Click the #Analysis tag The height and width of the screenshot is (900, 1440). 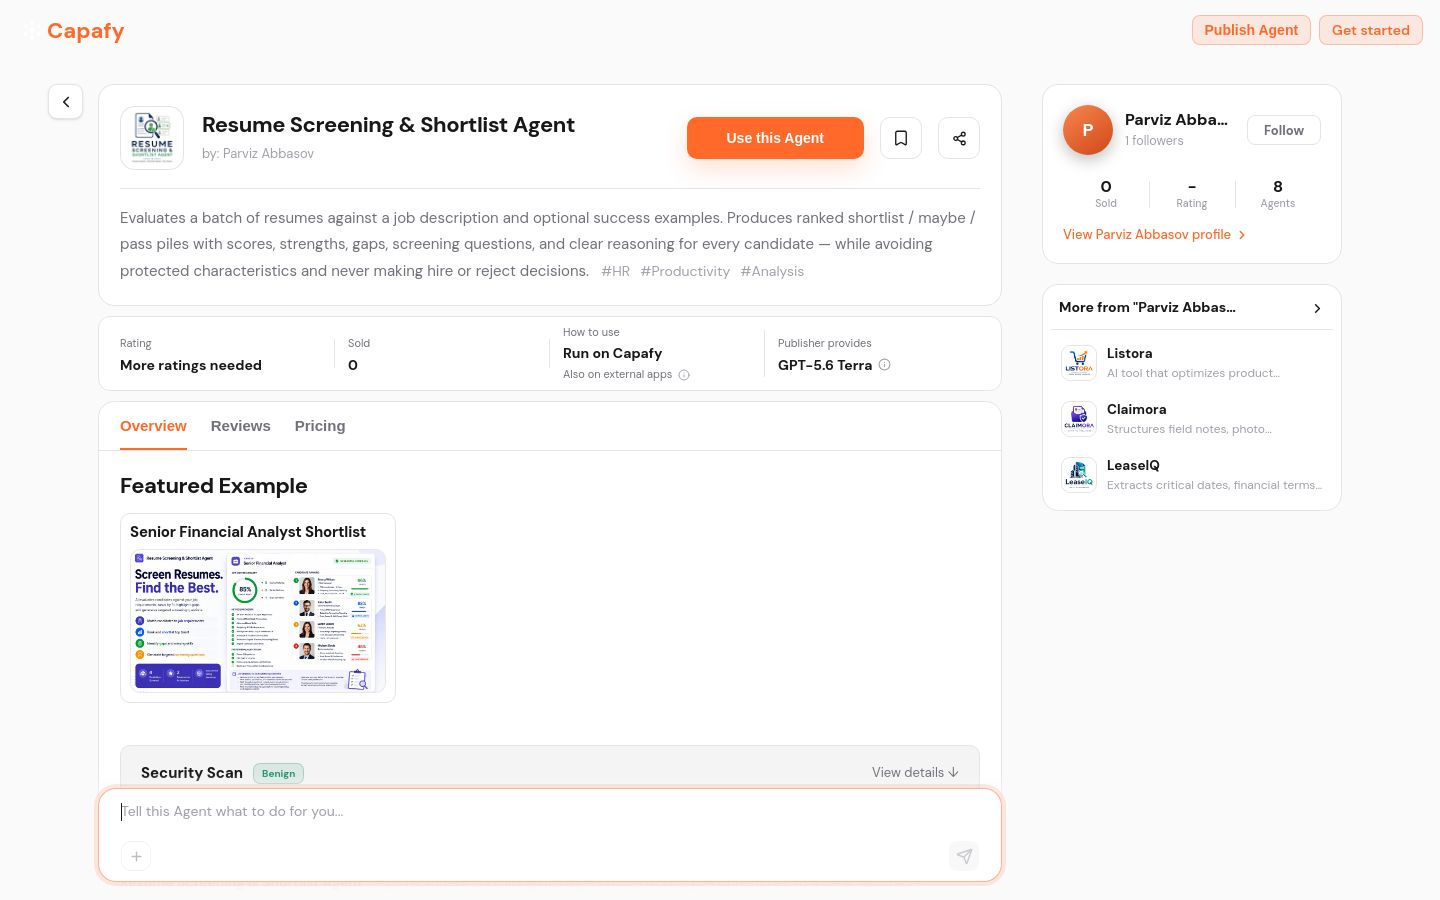point(772,271)
